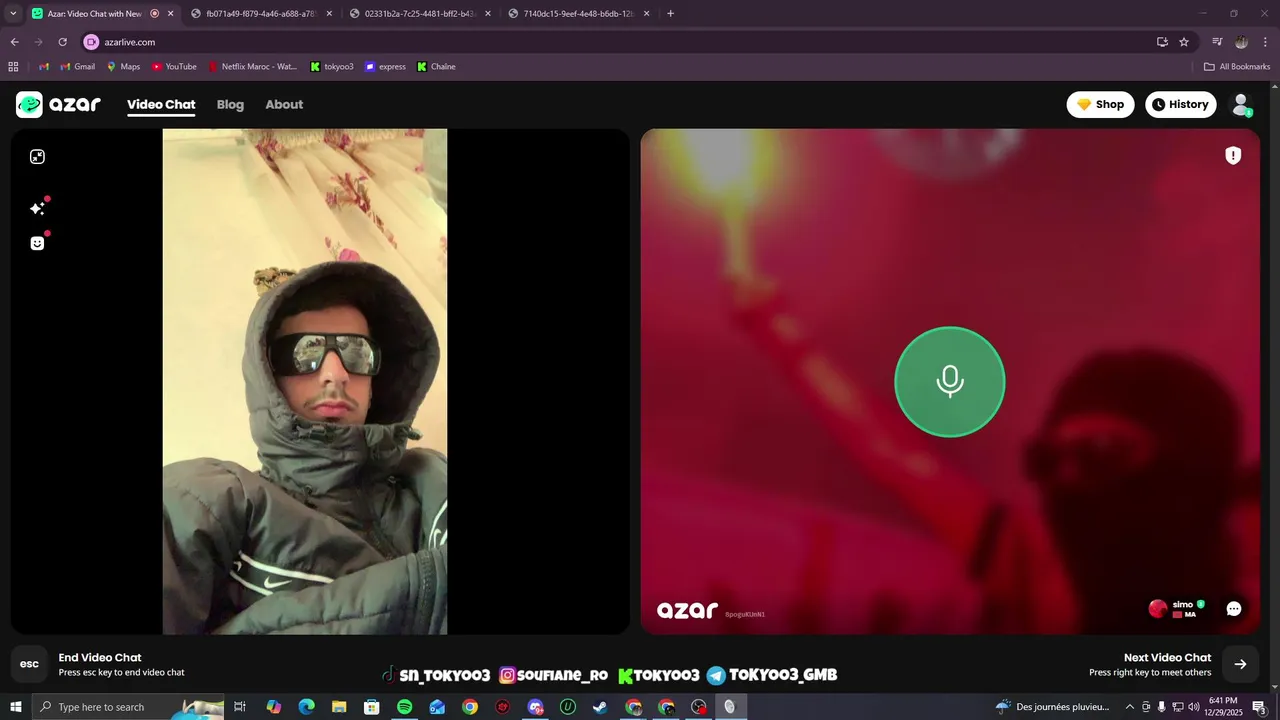This screenshot has width=1280, height=720.
Task: Switch to the 7140dc15 browser tab
Action: pos(578,14)
